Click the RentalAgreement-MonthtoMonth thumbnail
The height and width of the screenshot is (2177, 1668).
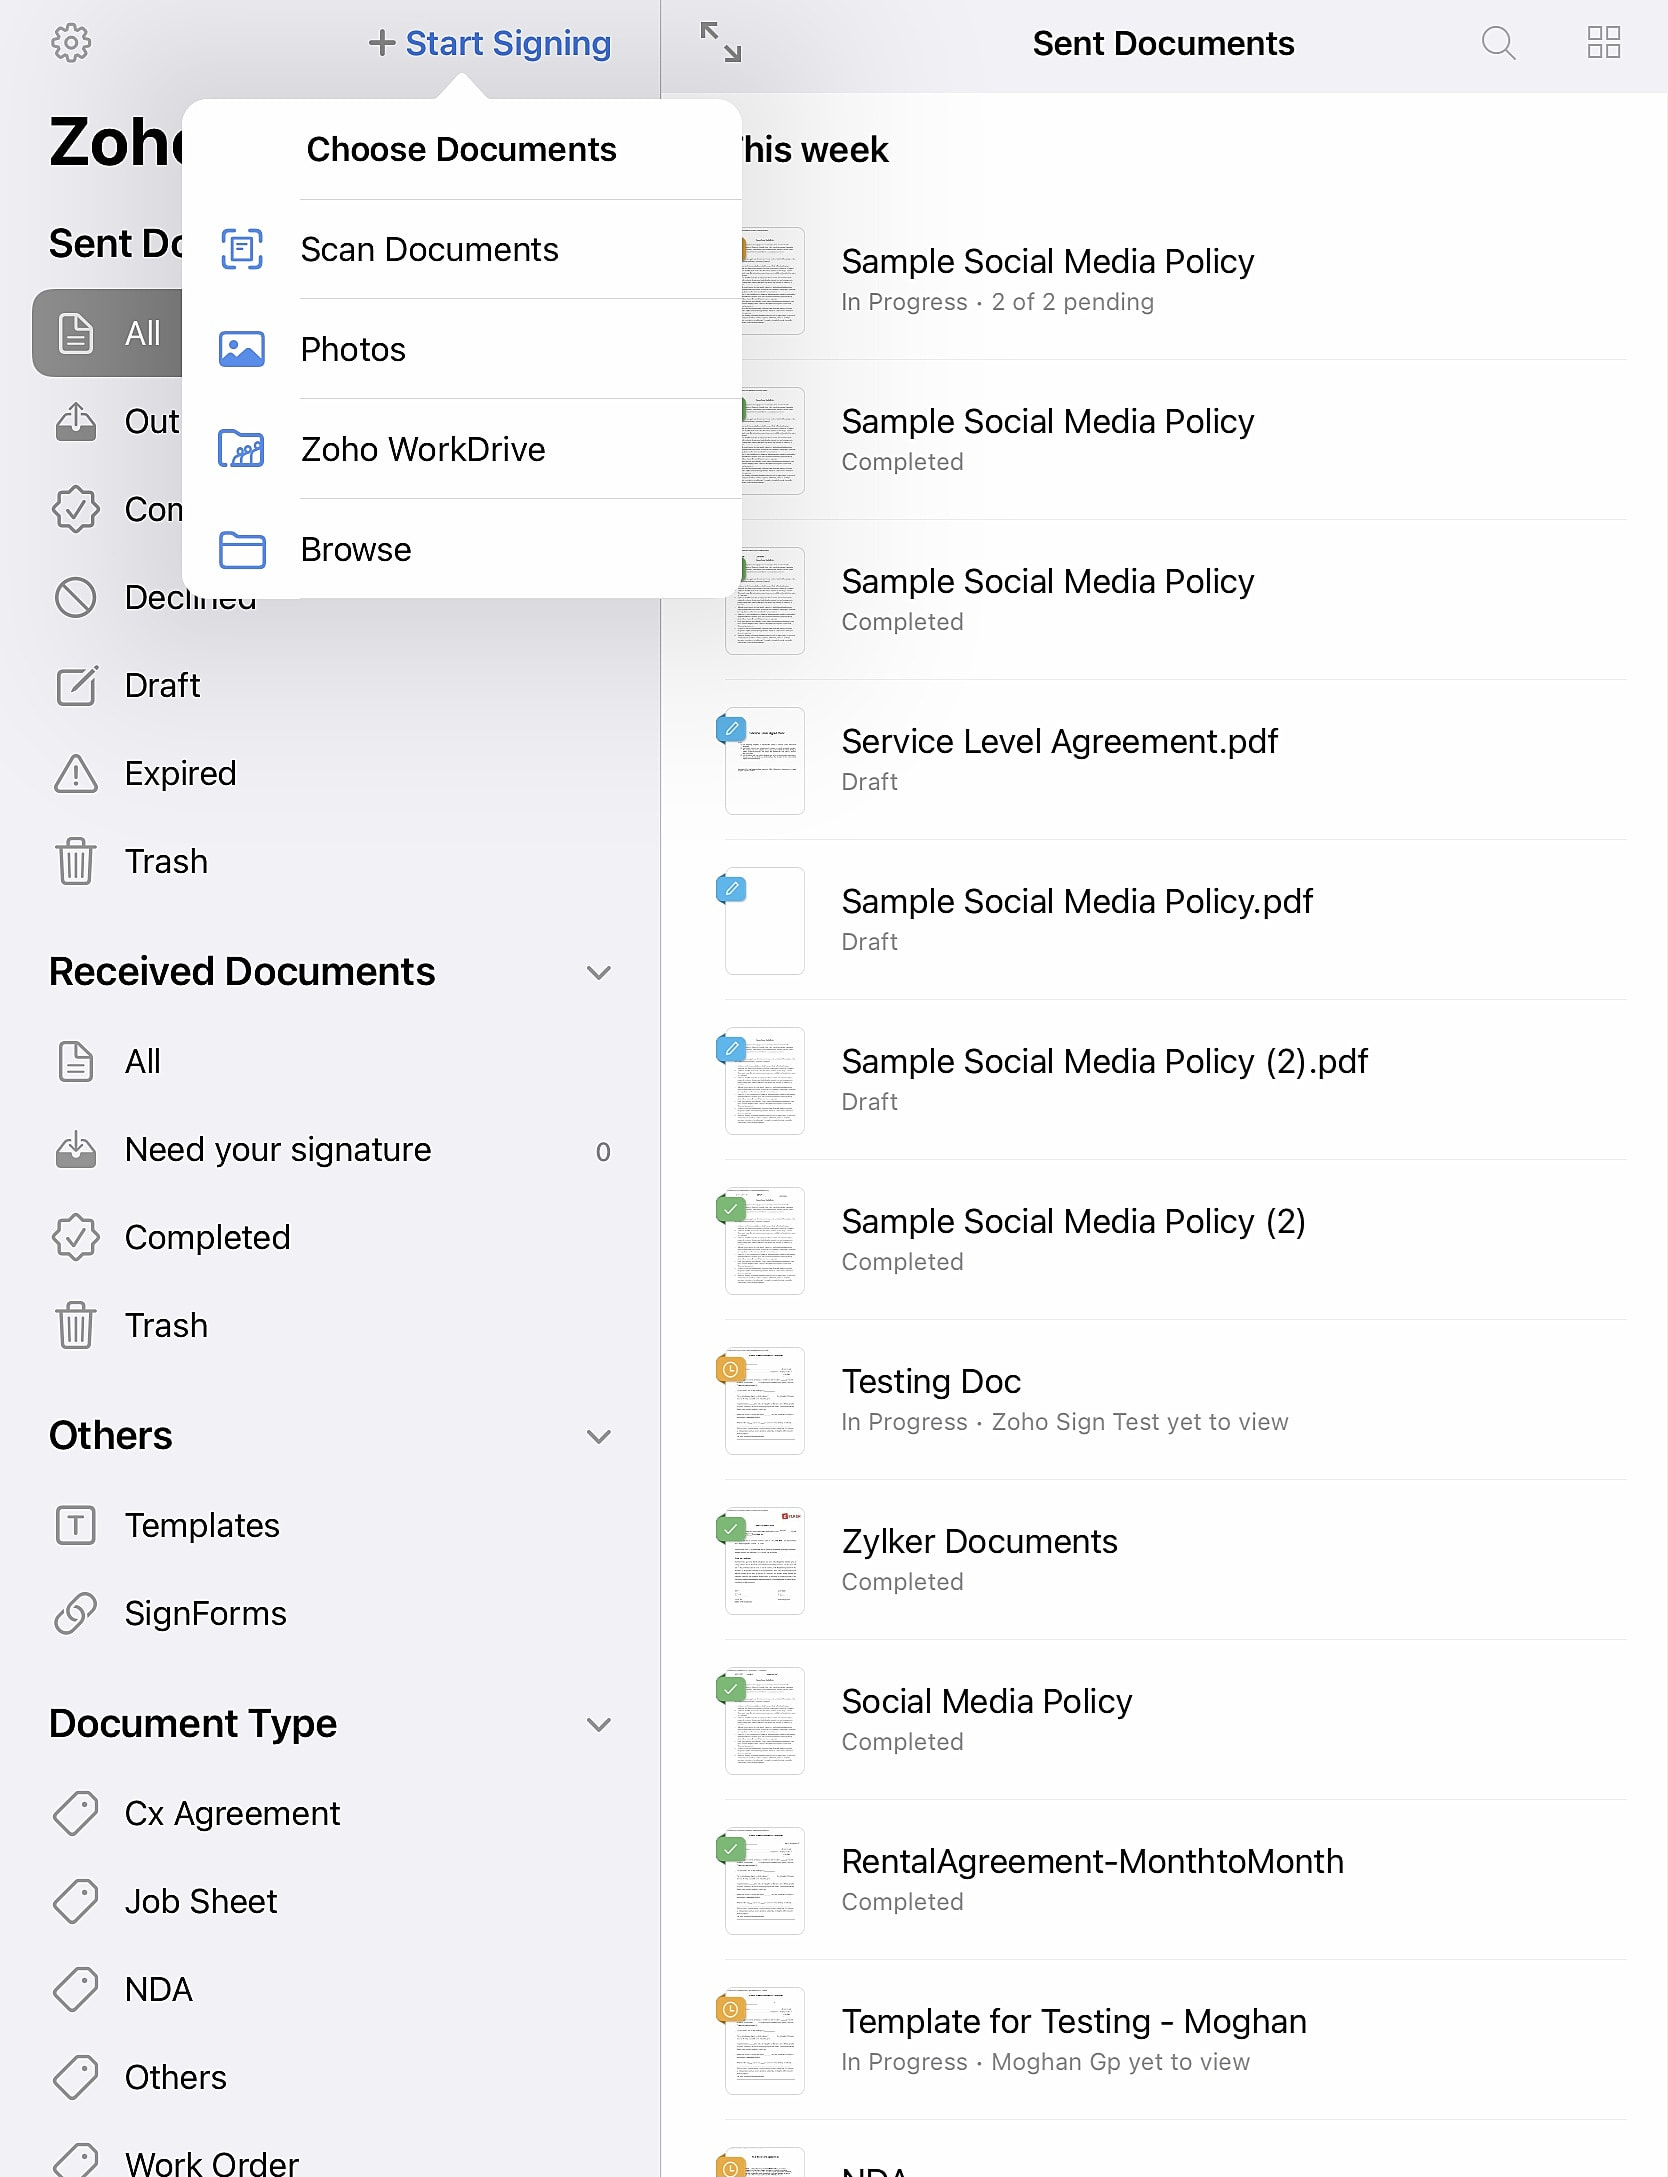coord(765,1881)
